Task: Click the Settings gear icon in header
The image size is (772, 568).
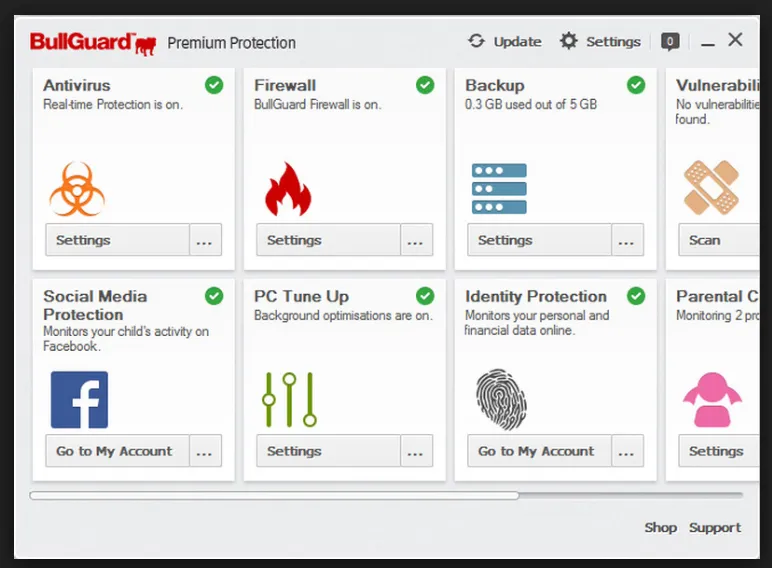Action: [568, 41]
